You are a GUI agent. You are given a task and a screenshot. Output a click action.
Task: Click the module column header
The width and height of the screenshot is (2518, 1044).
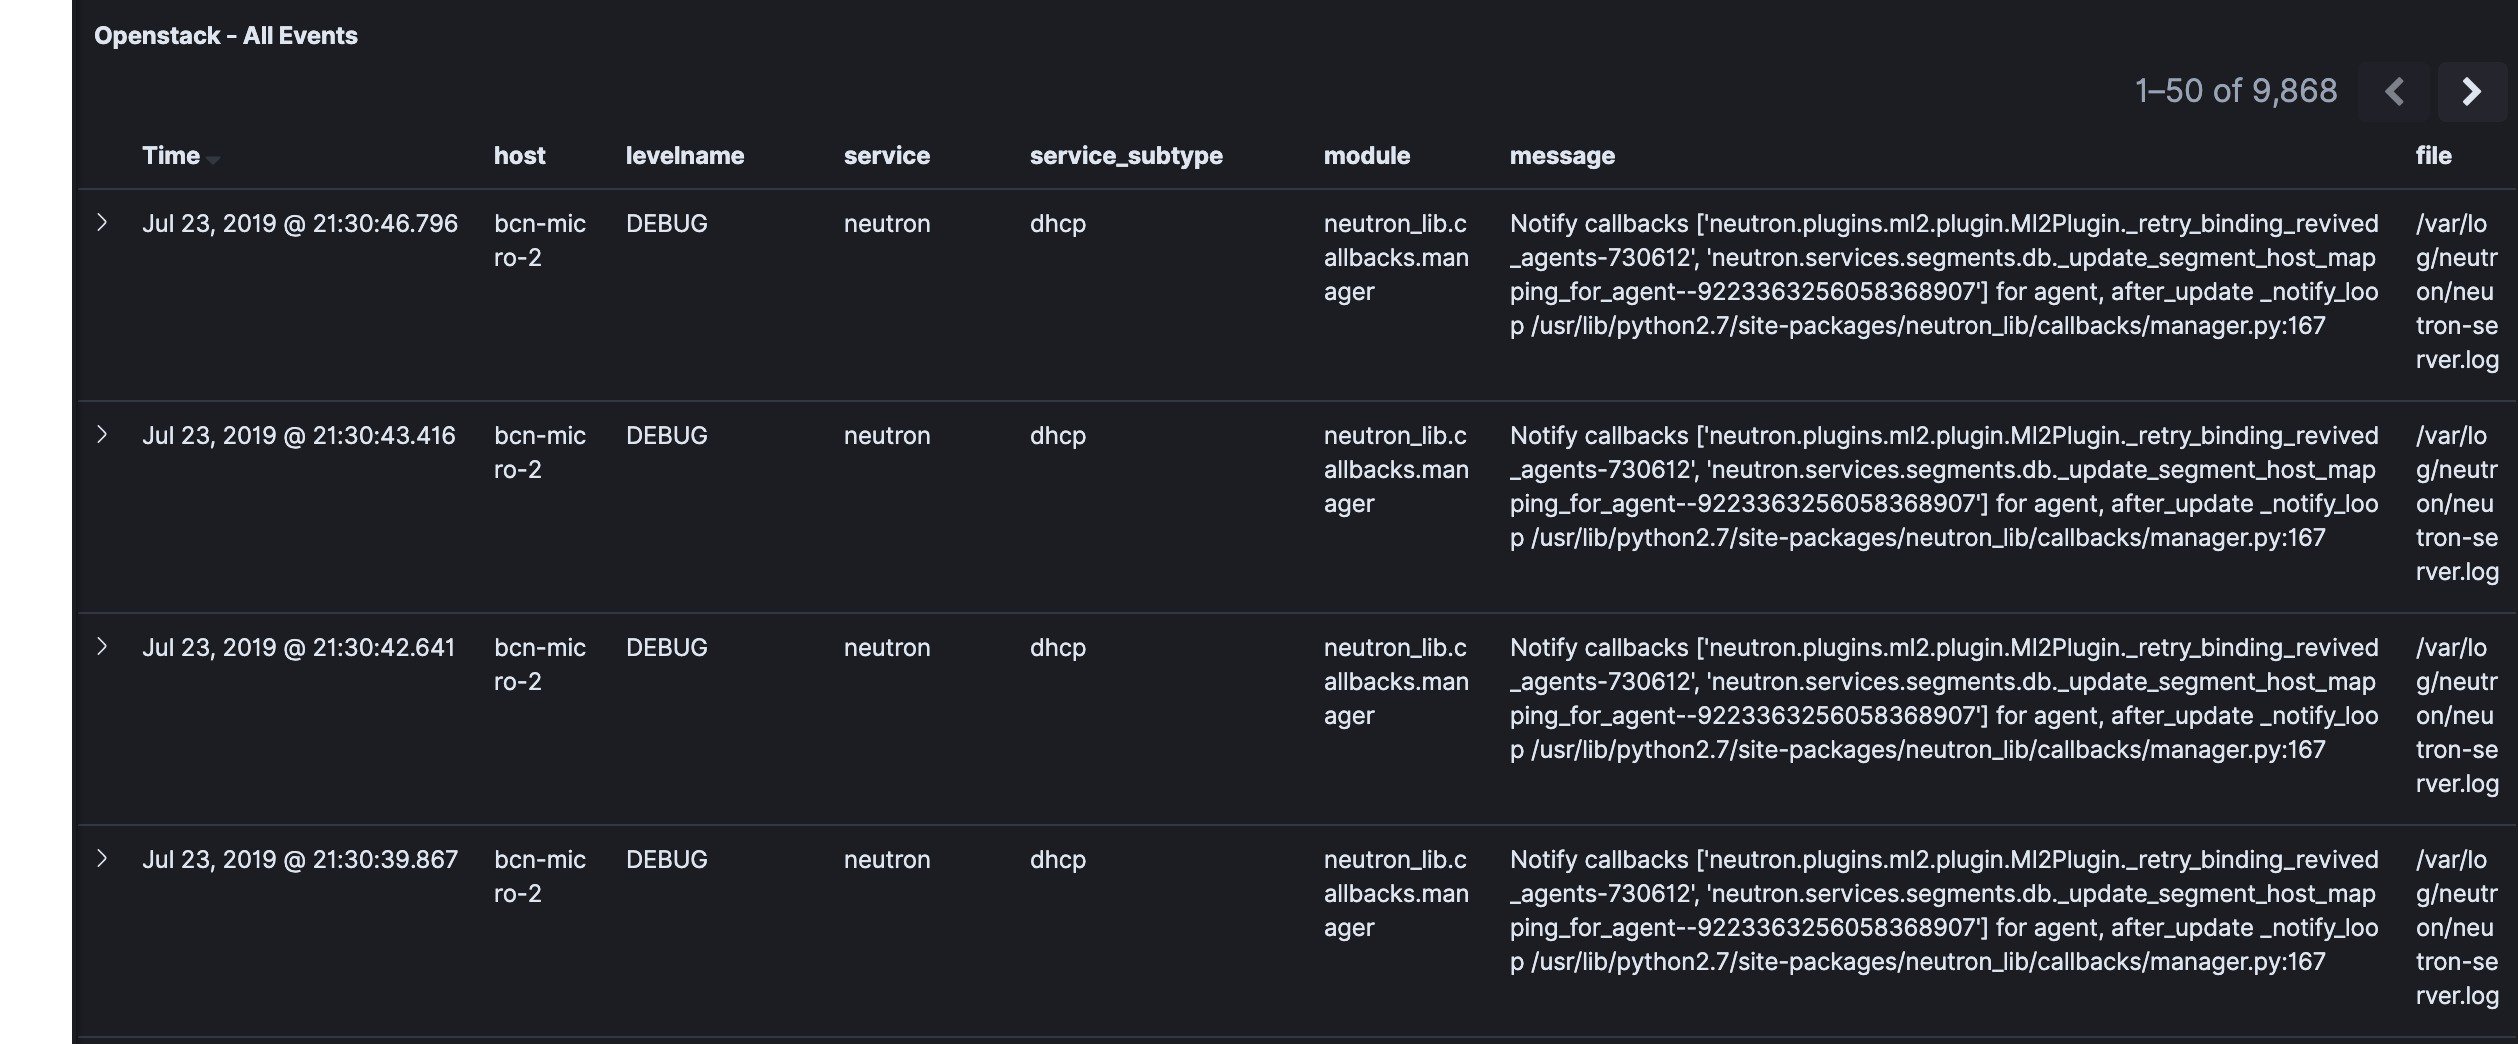[x=1367, y=155]
